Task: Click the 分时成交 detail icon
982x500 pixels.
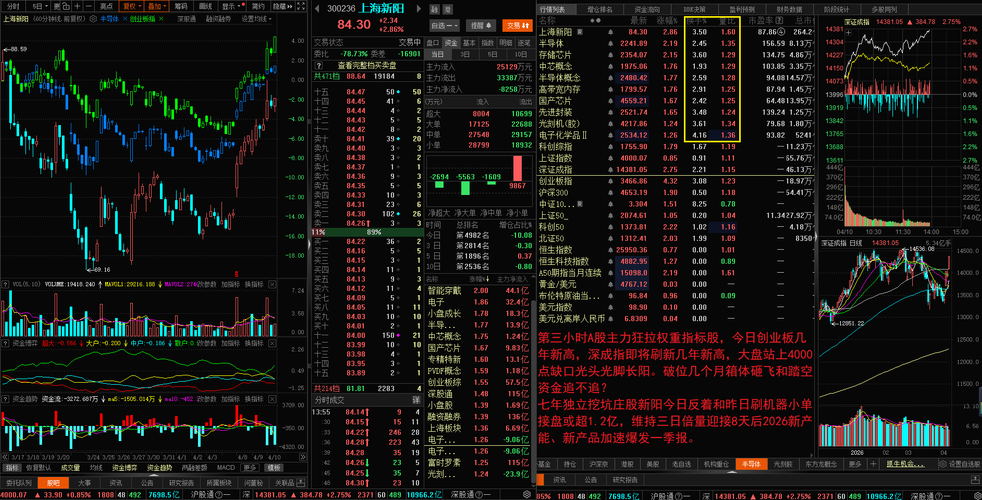Action: (x=416, y=400)
